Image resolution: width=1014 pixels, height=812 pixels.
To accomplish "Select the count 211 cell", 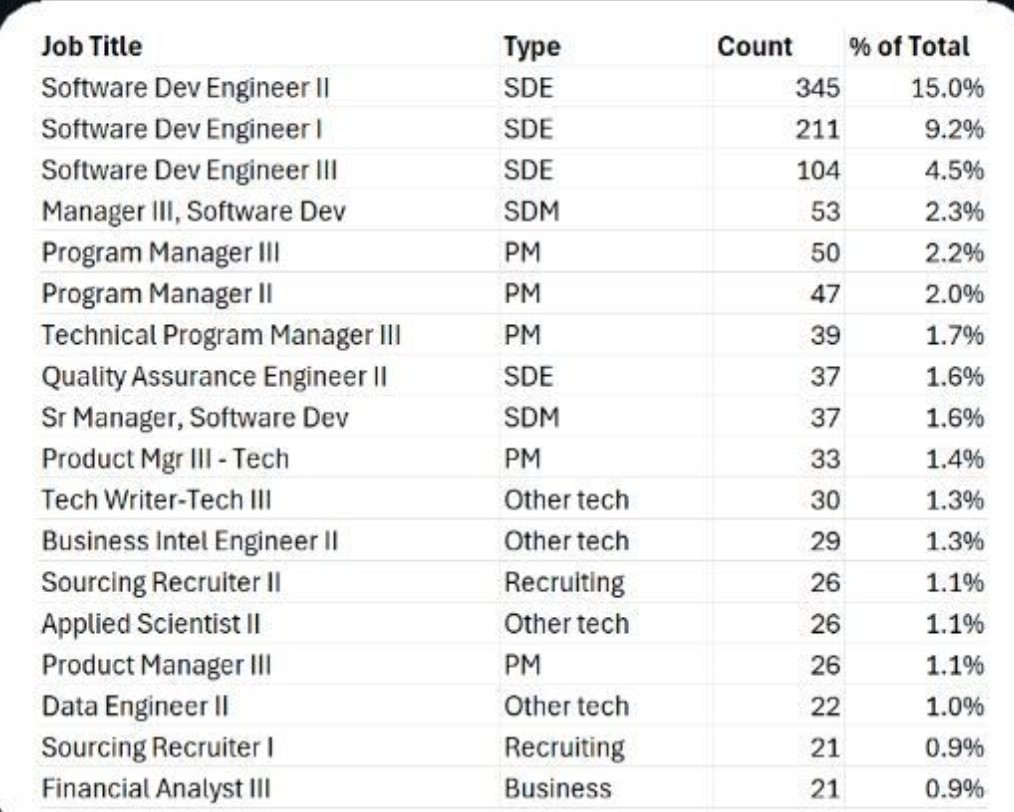I will click(x=817, y=129).
